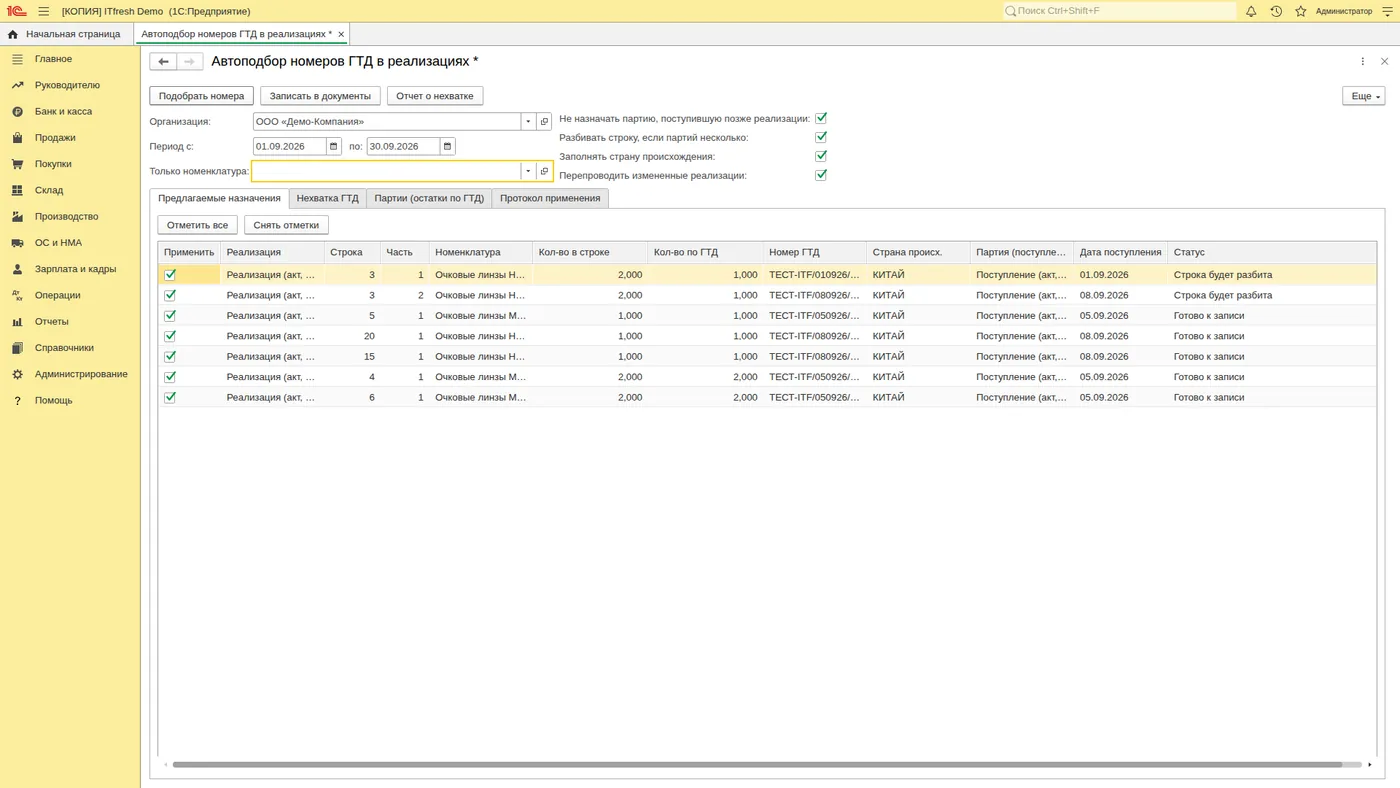The width and height of the screenshot is (1400, 788).
Task: Expand the Организация dropdown list
Action: (x=528, y=122)
